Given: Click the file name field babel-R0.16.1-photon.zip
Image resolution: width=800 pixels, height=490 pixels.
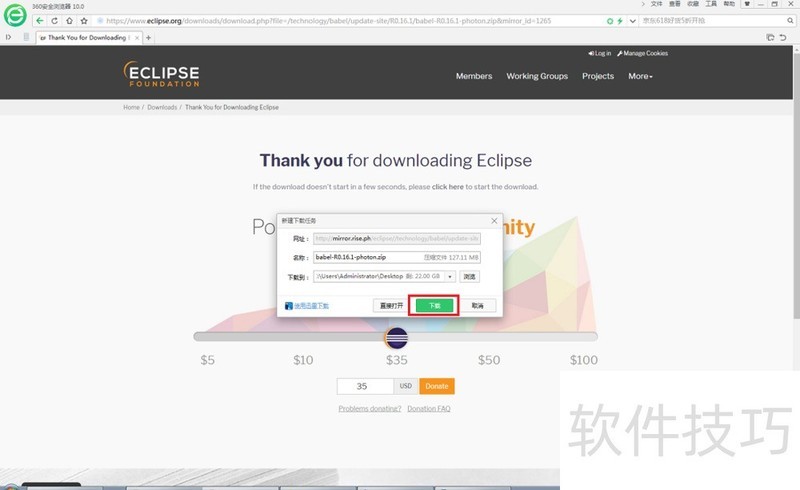Looking at the screenshot, I should coord(396,257).
